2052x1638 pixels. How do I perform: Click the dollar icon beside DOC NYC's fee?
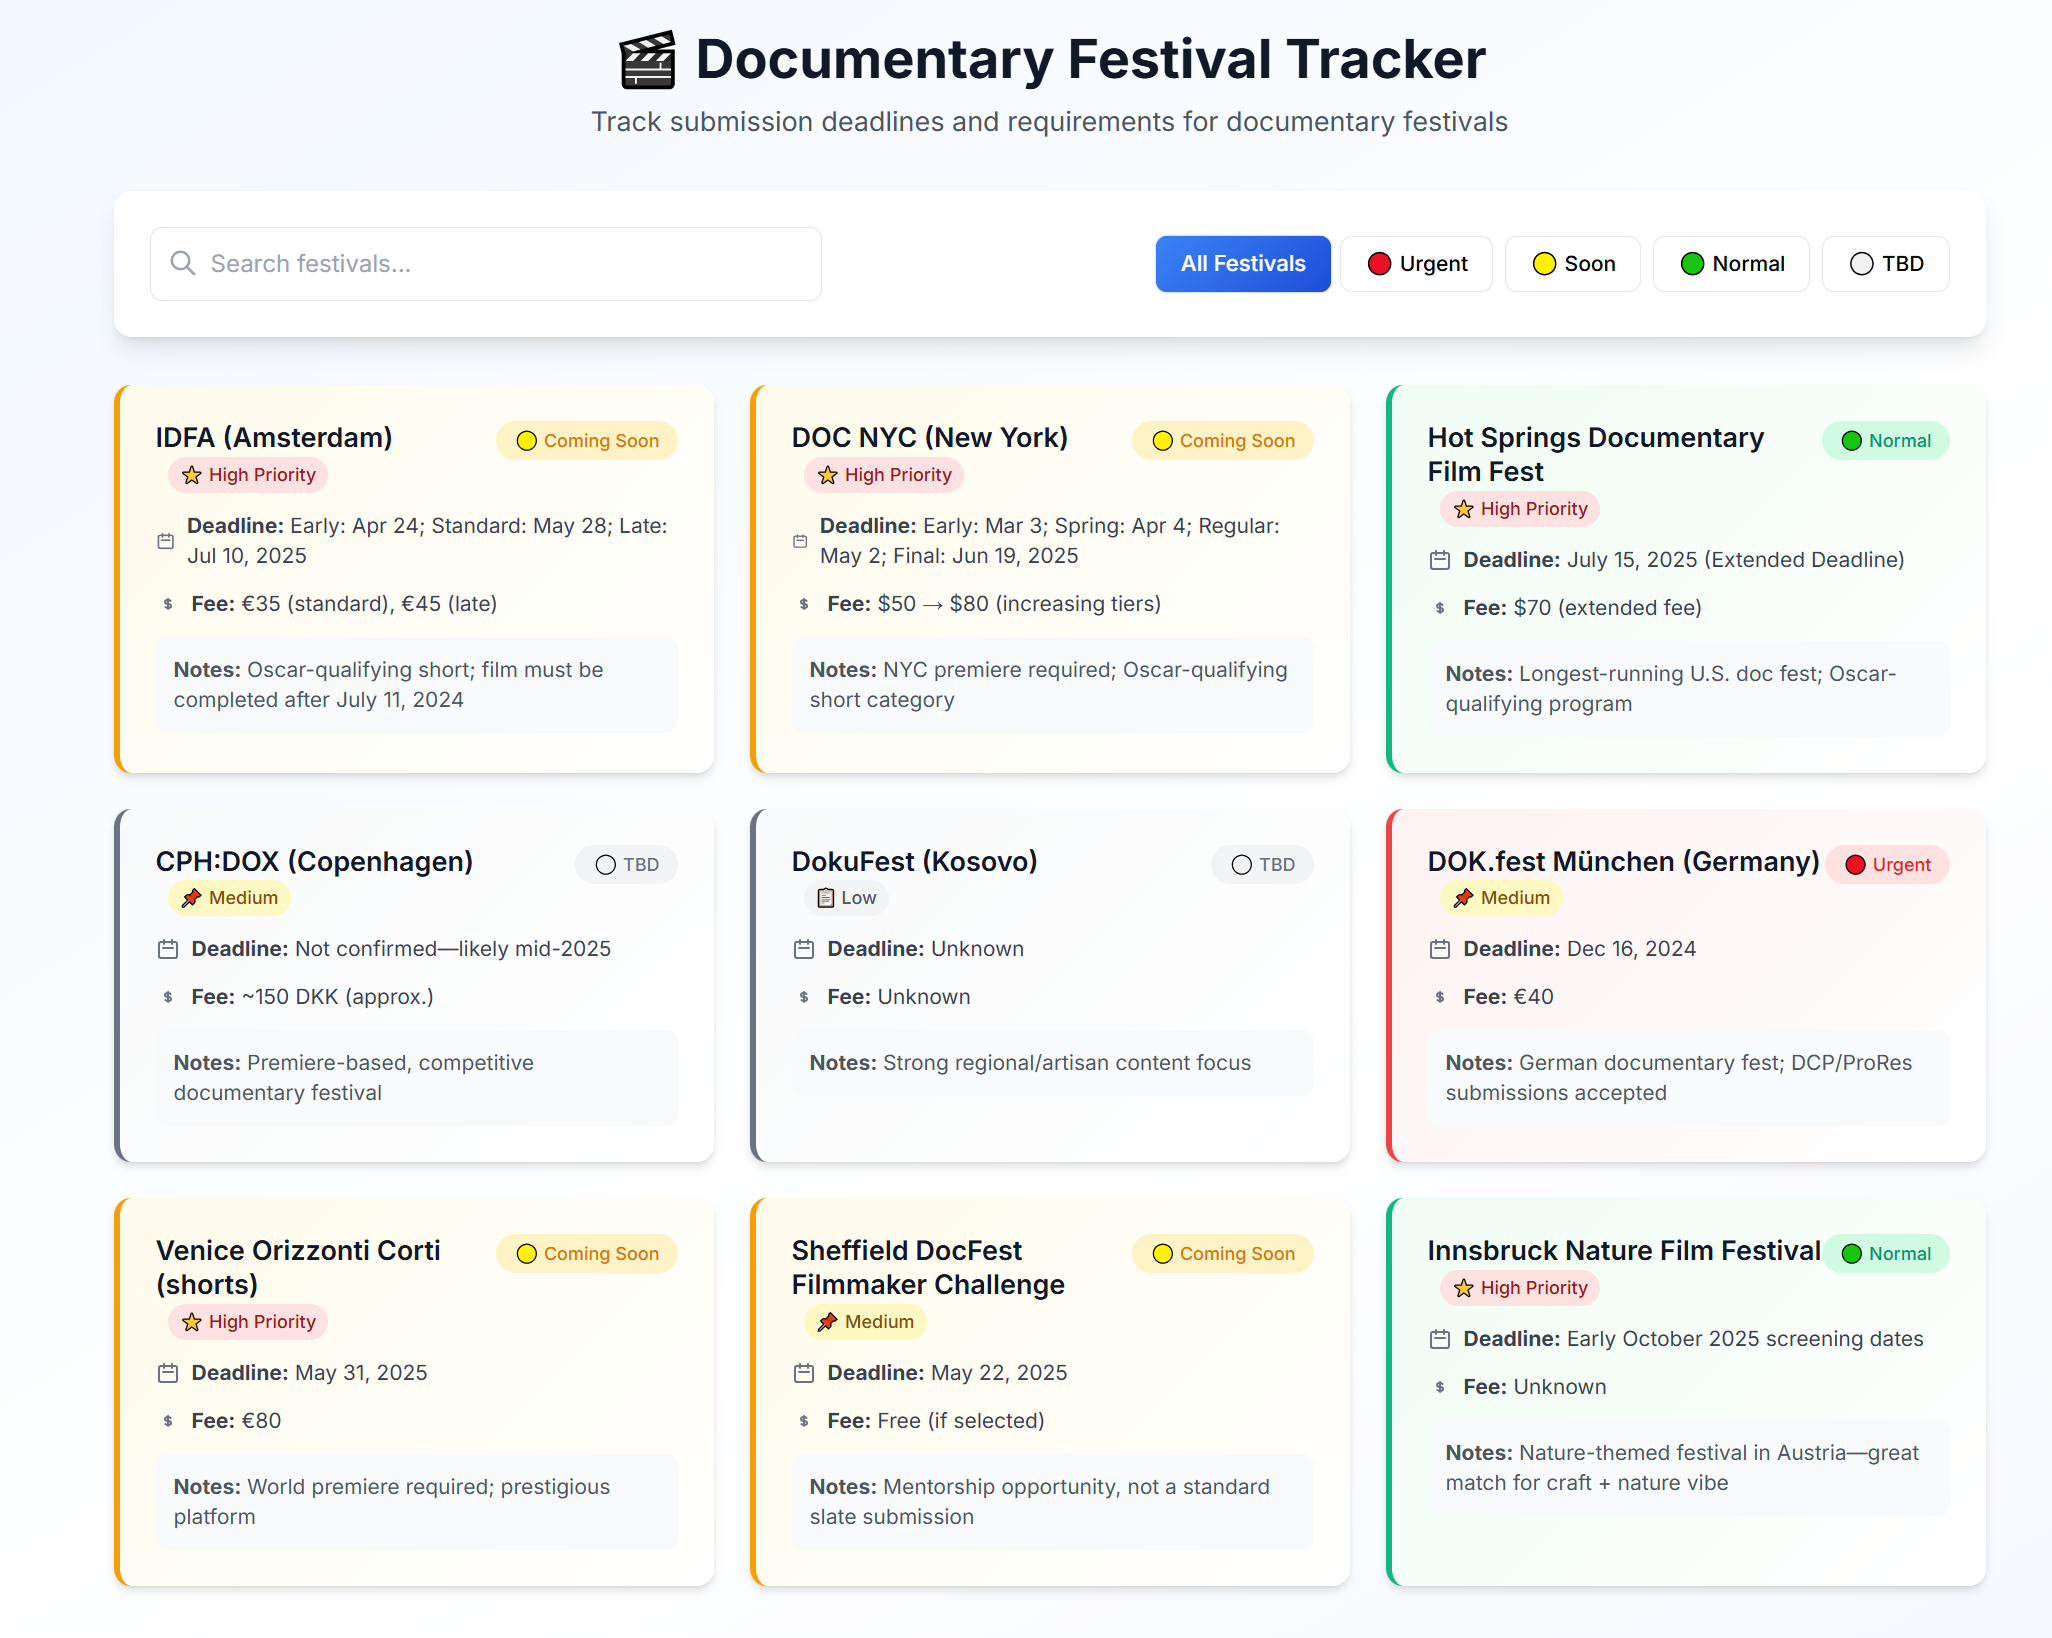pyautogui.click(x=803, y=604)
